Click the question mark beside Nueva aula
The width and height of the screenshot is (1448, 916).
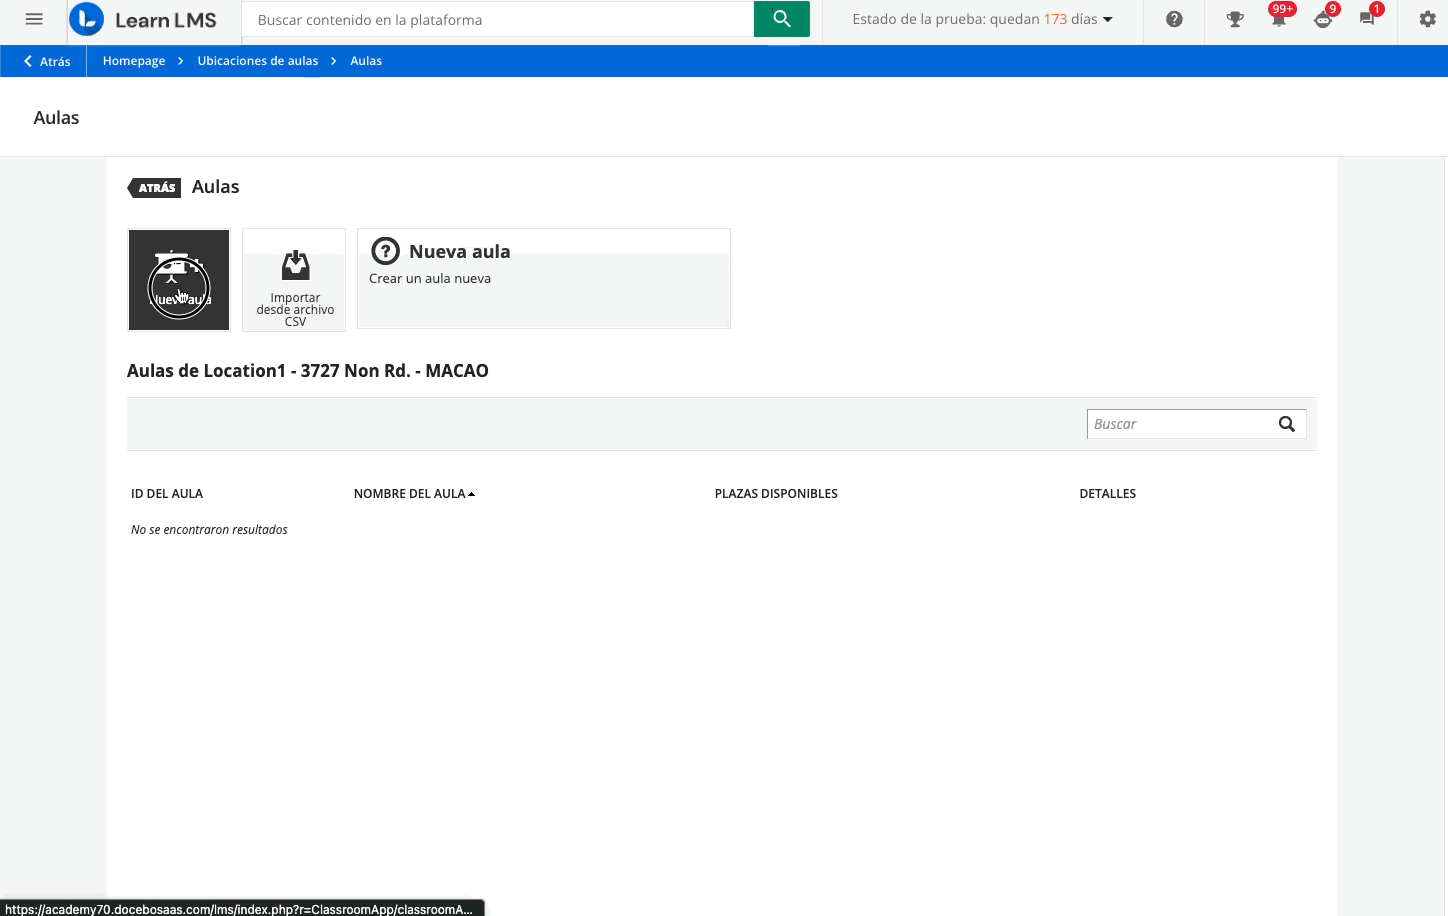385,251
